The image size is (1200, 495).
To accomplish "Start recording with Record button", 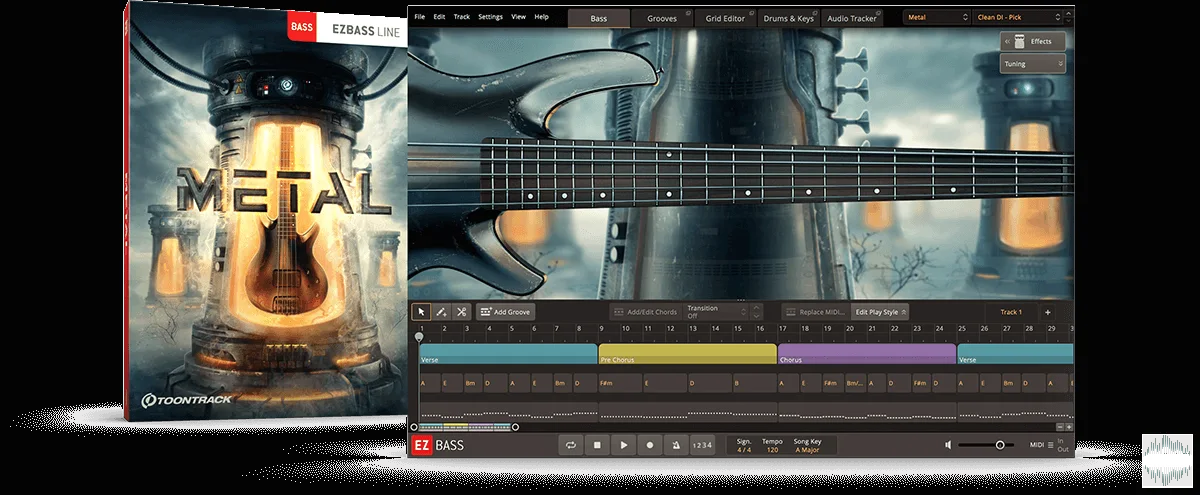I will (649, 445).
